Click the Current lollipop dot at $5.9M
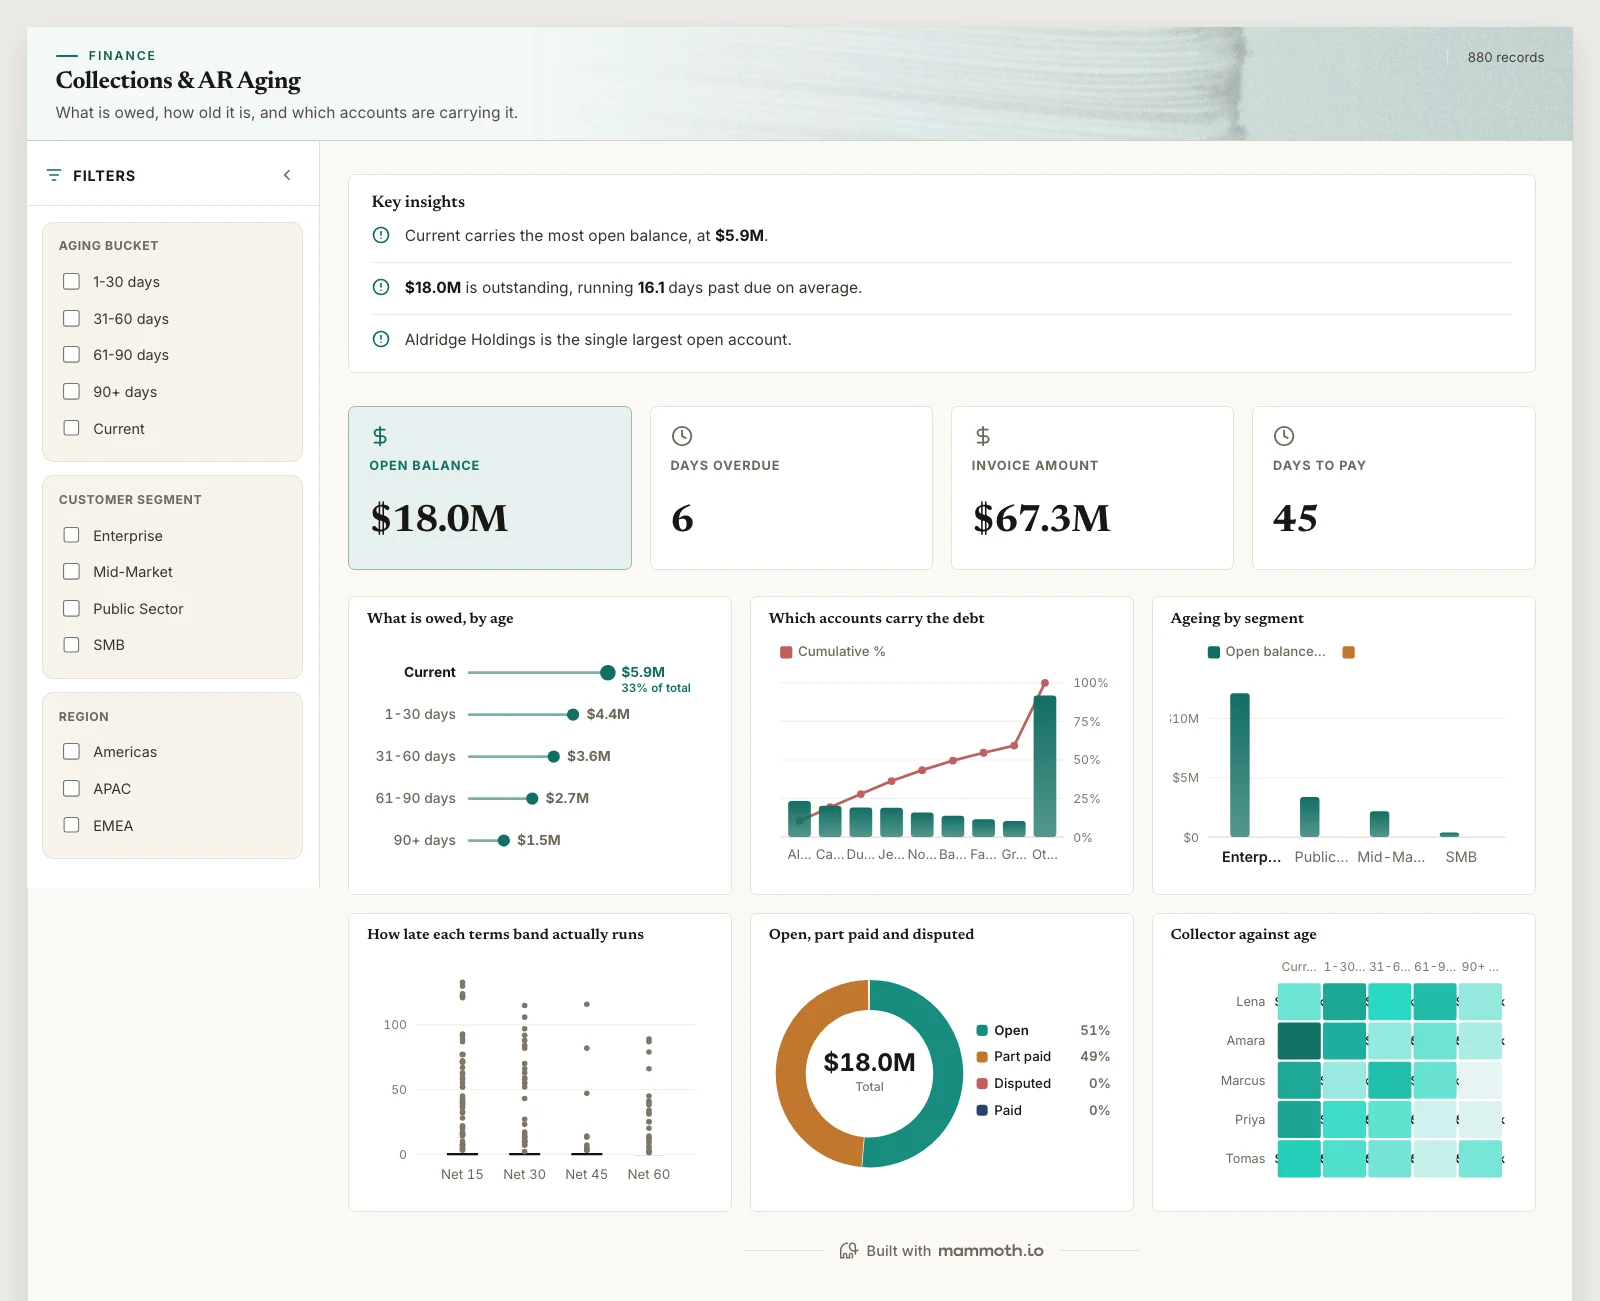Image resolution: width=1600 pixels, height=1301 pixels. point(607,673)
